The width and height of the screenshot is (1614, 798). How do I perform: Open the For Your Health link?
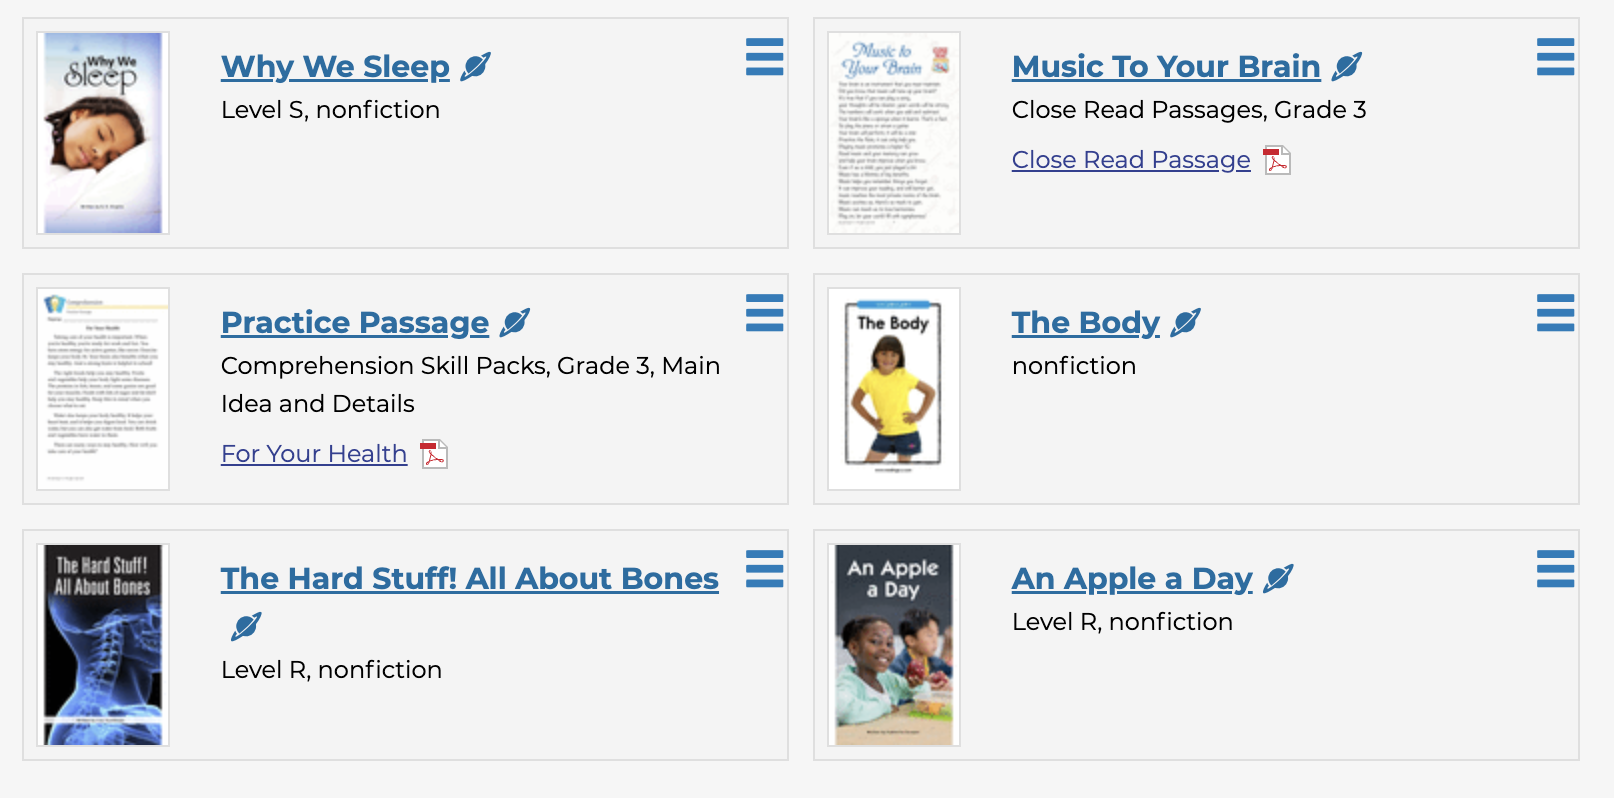tap(313, 454)
